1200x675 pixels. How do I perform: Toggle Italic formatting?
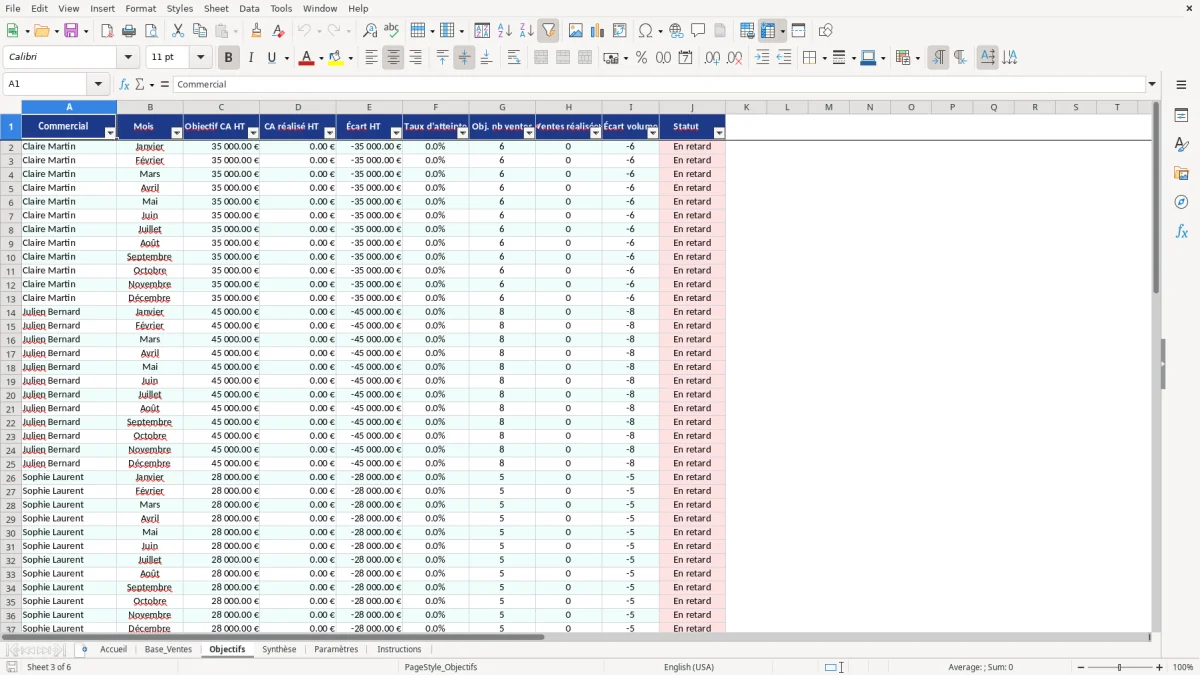click(x=251, y=58)
